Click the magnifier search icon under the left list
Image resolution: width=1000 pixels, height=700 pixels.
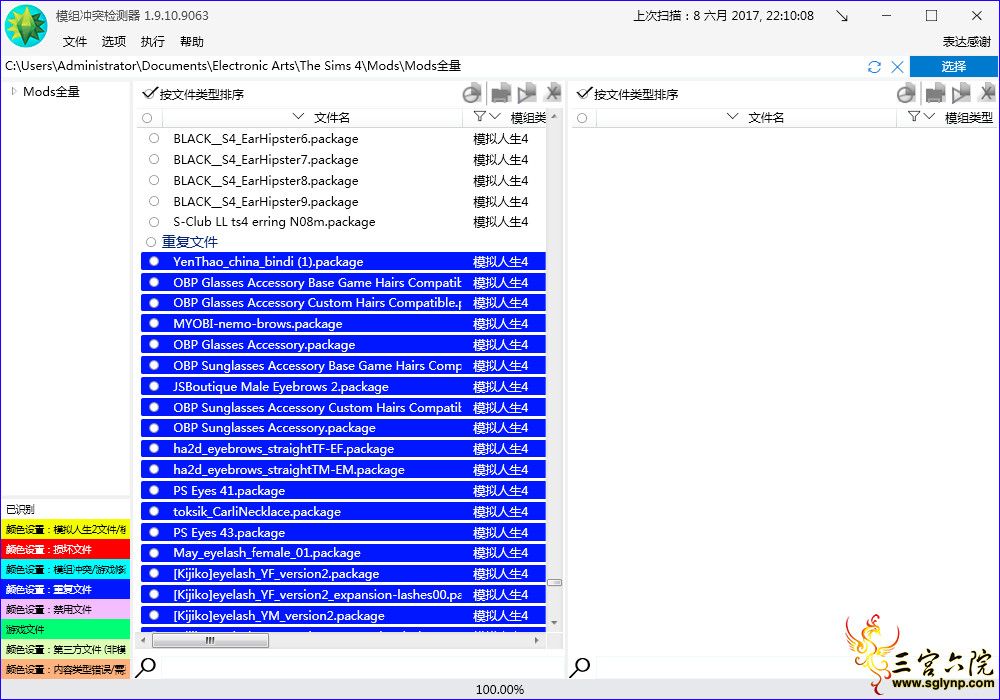coord(146,667)
